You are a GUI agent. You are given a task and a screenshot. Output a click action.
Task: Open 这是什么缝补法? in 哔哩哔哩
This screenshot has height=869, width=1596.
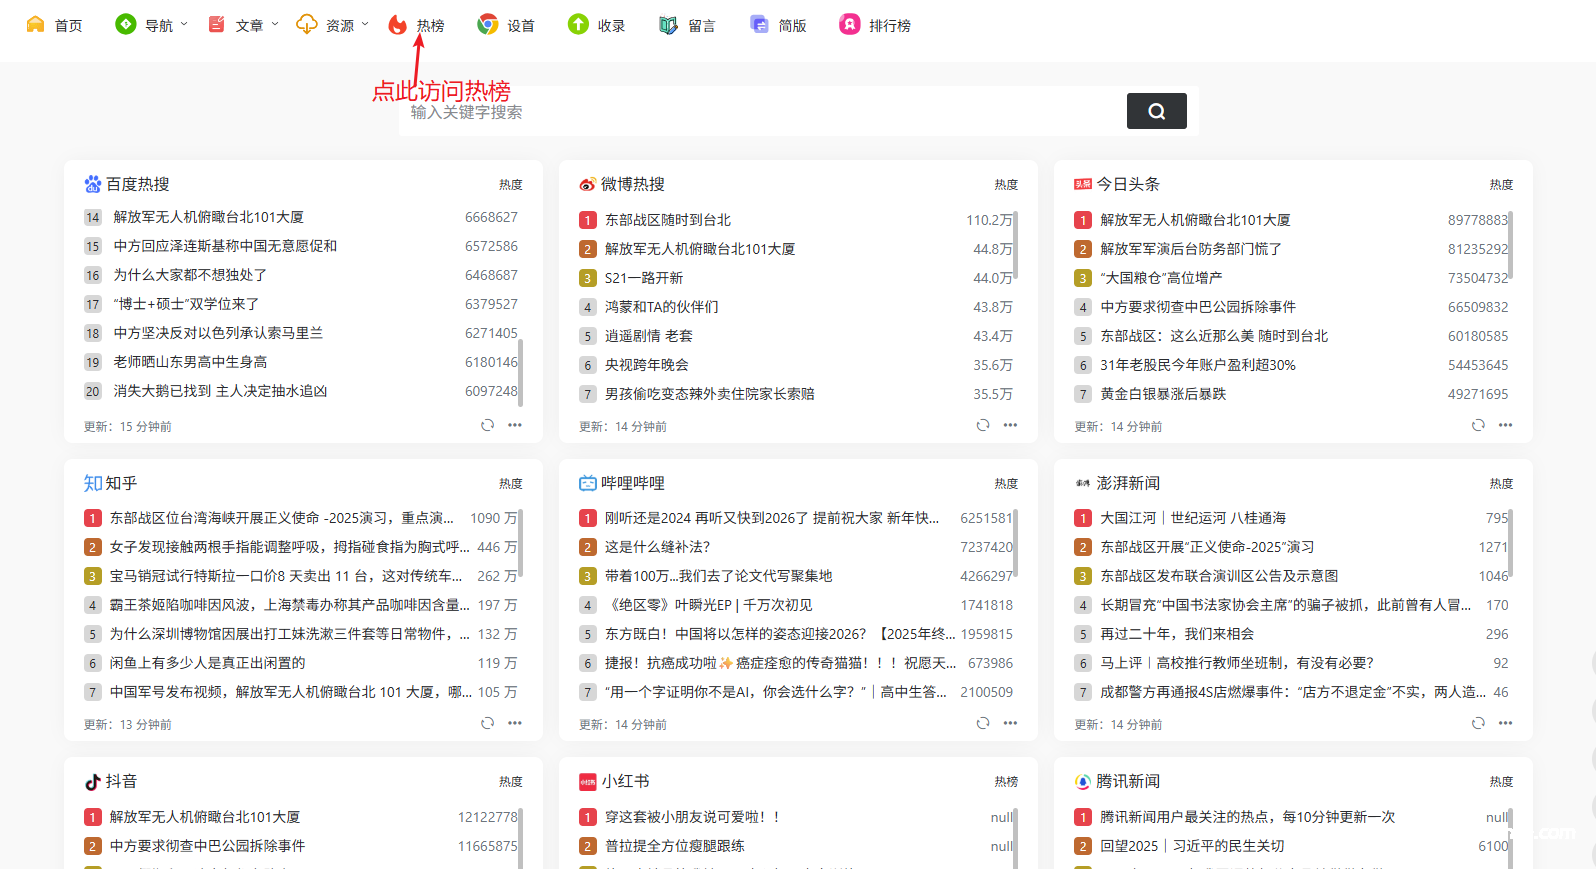tap(657, 547)
